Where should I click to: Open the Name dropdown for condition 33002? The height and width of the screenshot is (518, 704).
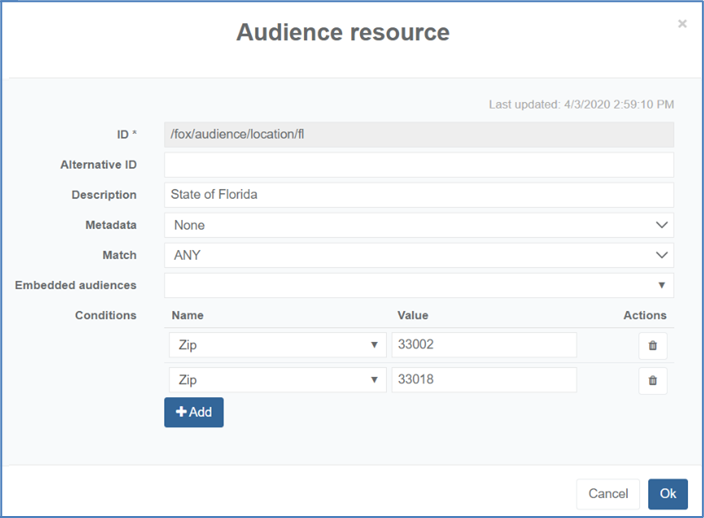(275, 345)
